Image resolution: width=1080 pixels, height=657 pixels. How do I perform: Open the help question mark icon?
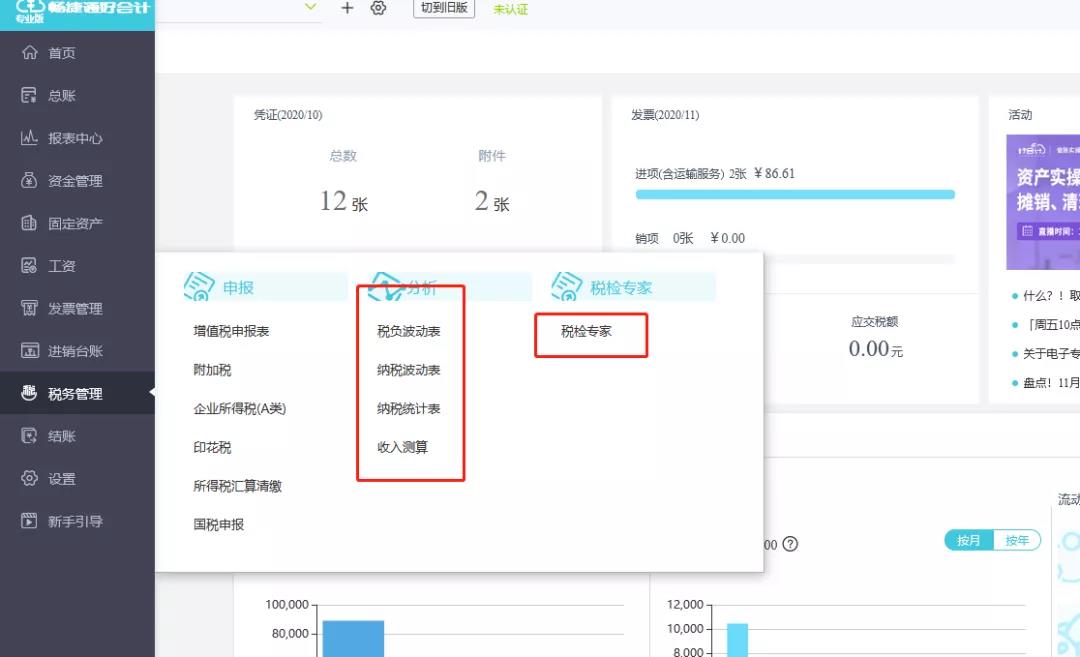[791, 544]
